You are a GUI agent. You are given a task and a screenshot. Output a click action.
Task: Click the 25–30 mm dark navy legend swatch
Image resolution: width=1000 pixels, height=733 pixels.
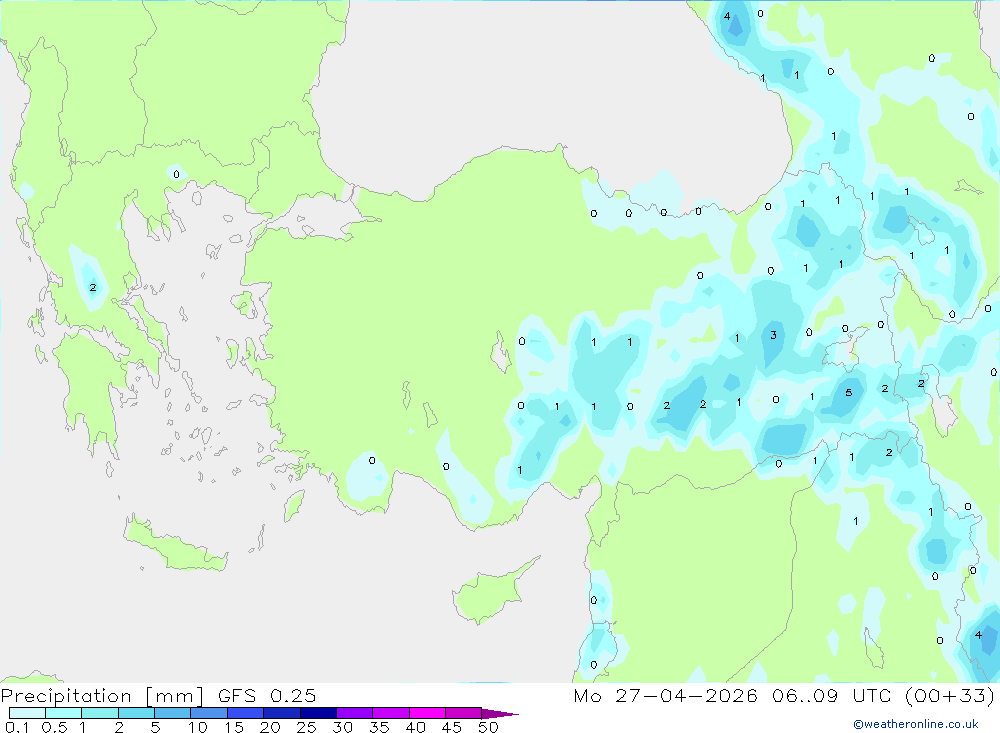318,713
